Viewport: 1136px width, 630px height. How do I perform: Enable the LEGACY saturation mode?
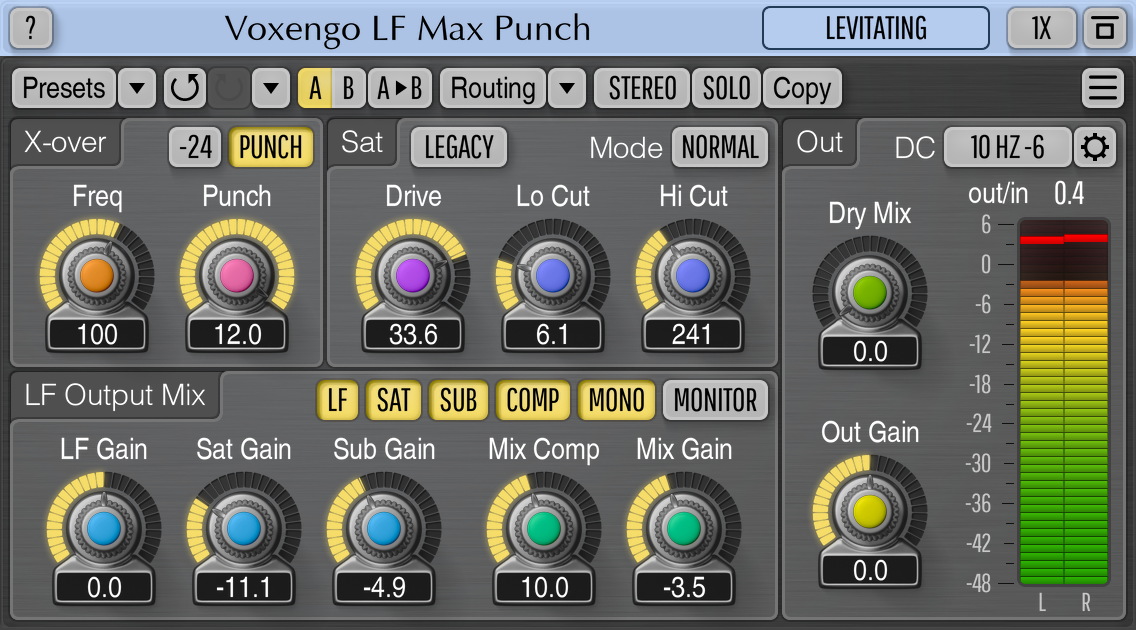[460, 146]
